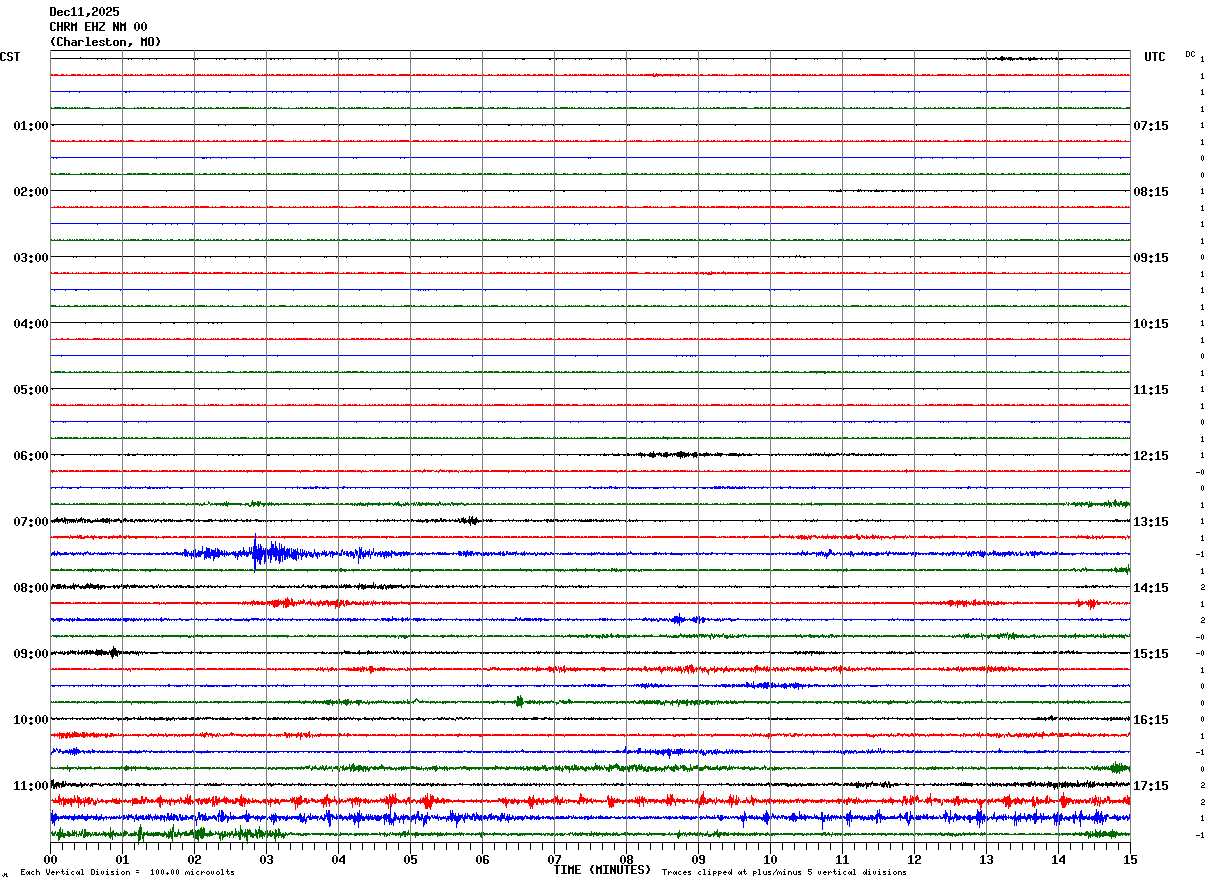The height and width of the screenshot is (886, 1210).
Task: Click the green spike between minutes 06 and 07
Action: pyautogui.click(x=519, y=701)
